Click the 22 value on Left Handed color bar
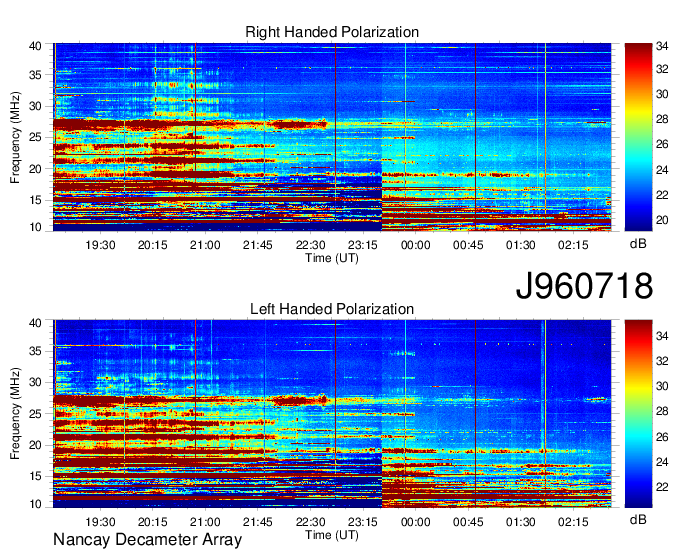680x552 pixels. [x=662, y=487]
